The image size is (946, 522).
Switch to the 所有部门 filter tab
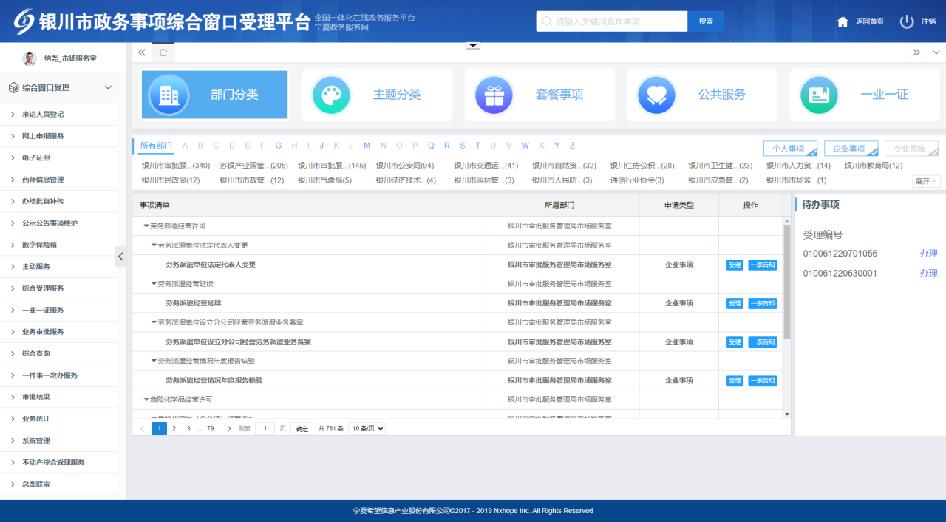[155, 146]
